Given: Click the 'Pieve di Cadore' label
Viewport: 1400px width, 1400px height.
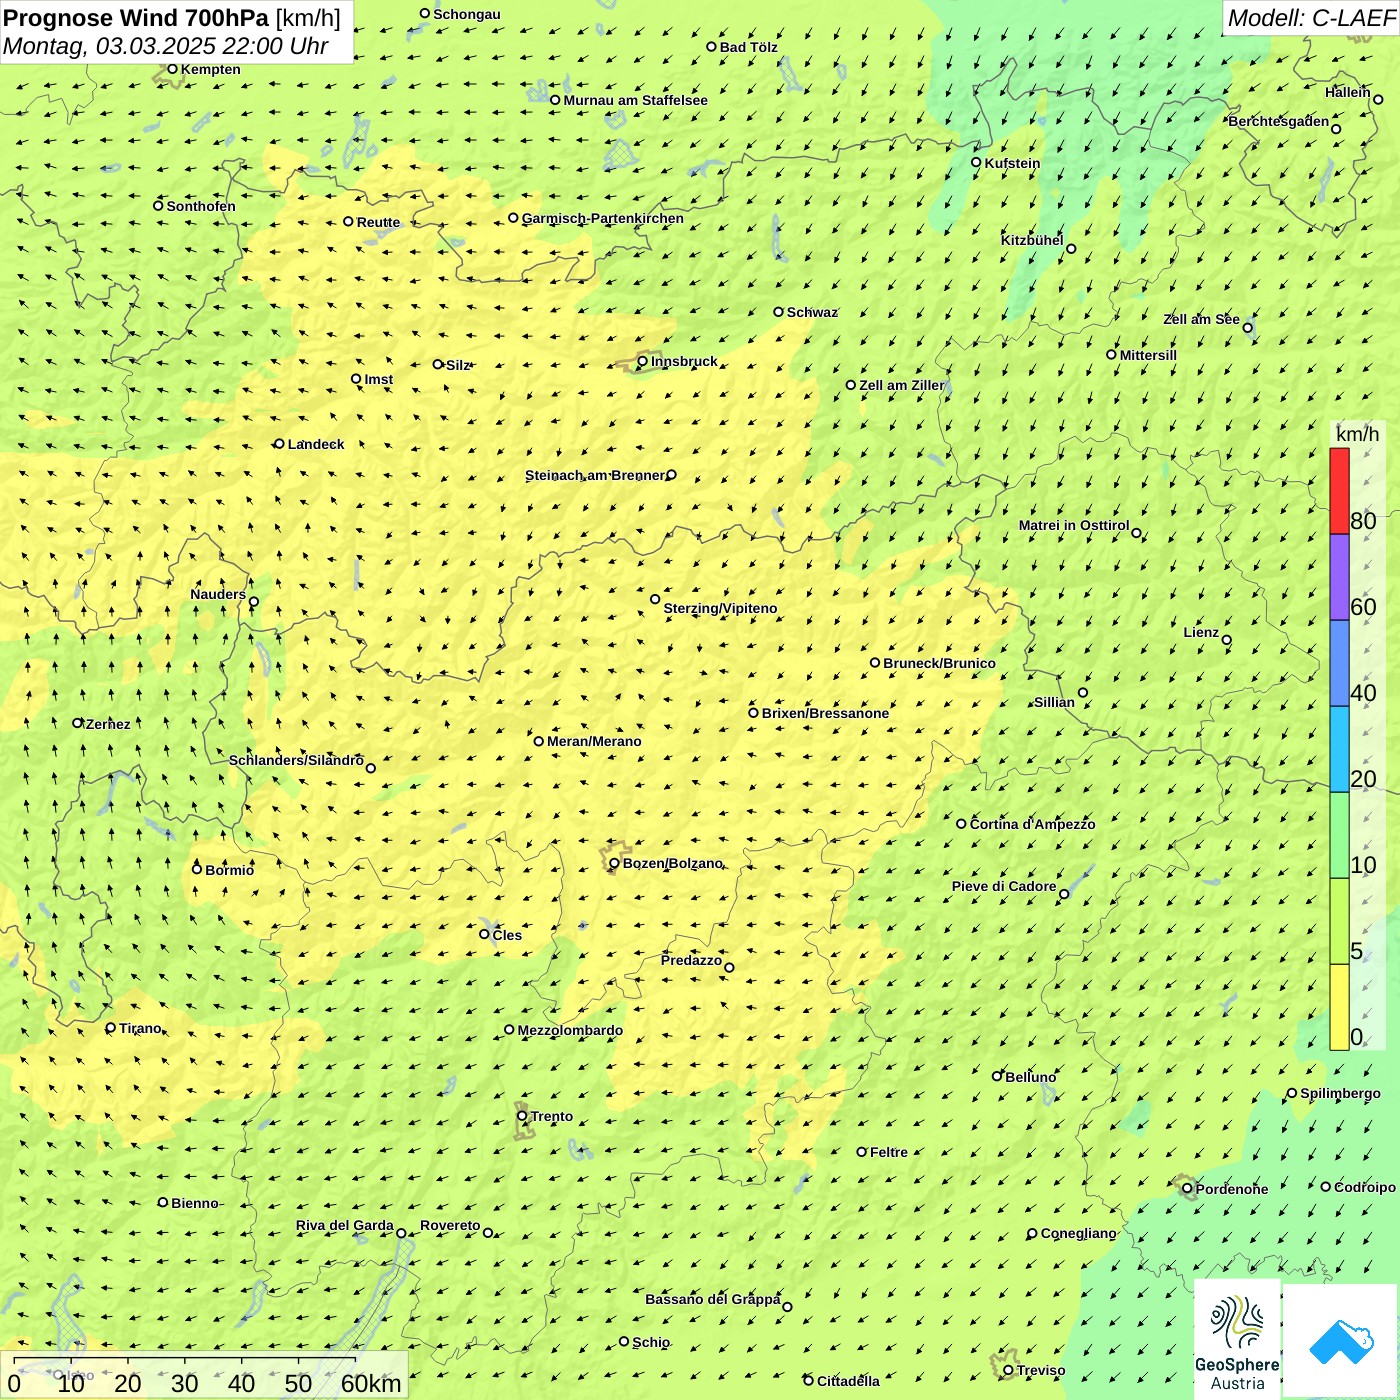Looking at the screenshot, I should (1004, 886).
